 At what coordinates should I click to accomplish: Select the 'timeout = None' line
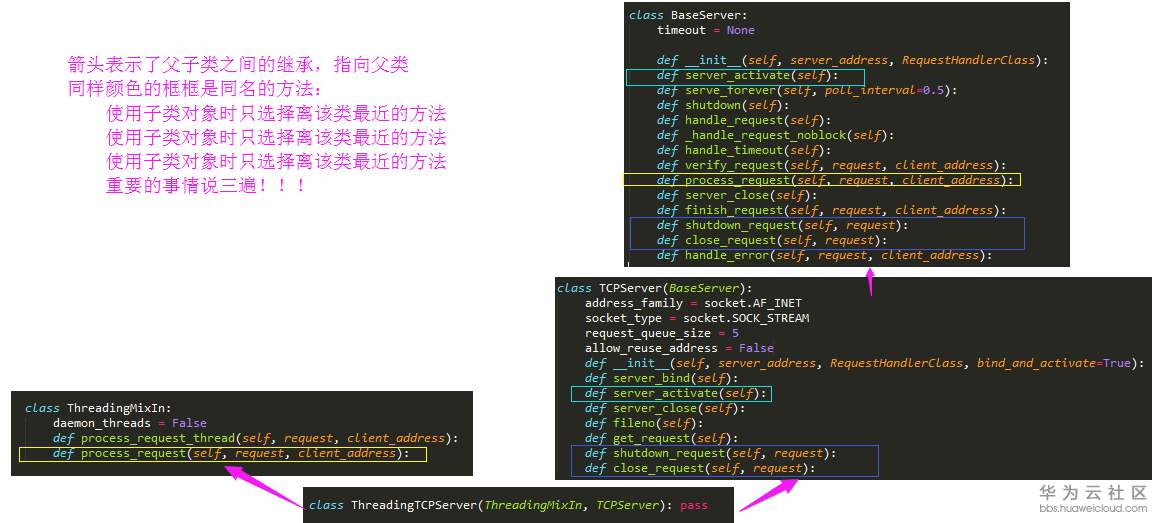click(x=706, y=30)
